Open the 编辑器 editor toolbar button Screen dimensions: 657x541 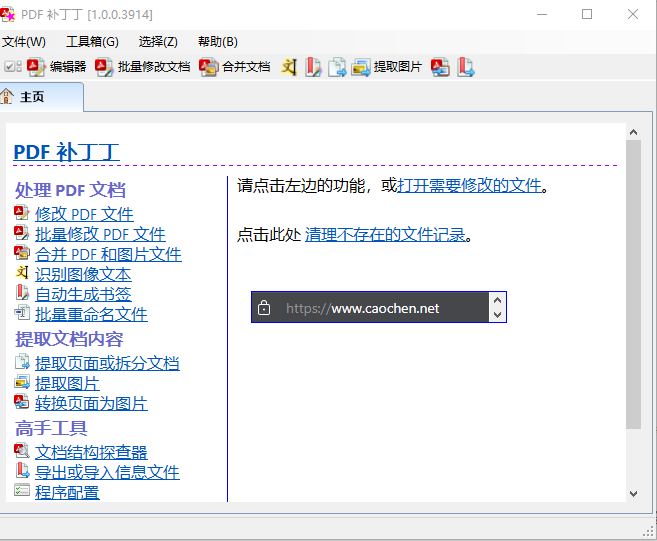click(x=57, y=67)
